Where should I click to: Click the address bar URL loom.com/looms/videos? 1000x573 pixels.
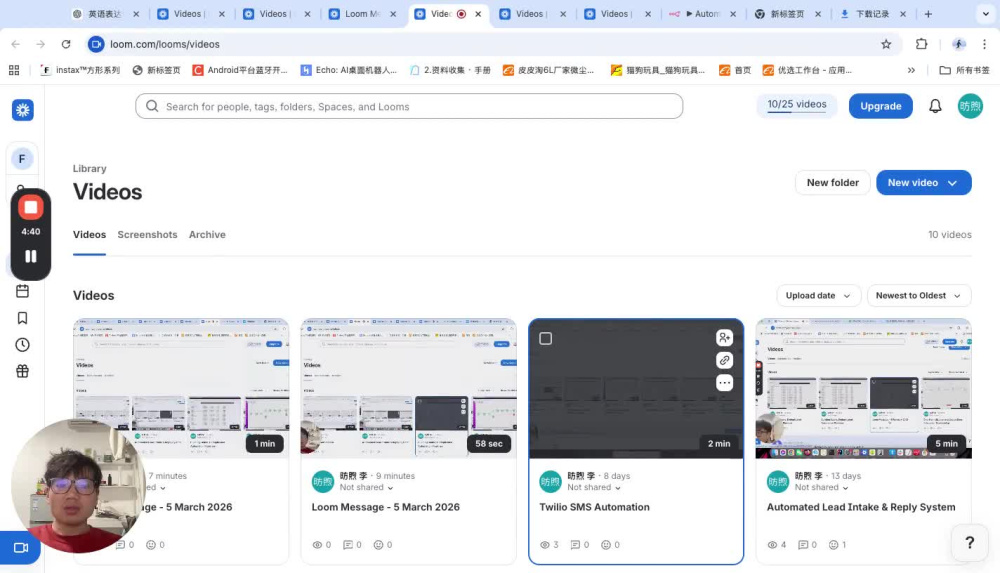(165, 44)
